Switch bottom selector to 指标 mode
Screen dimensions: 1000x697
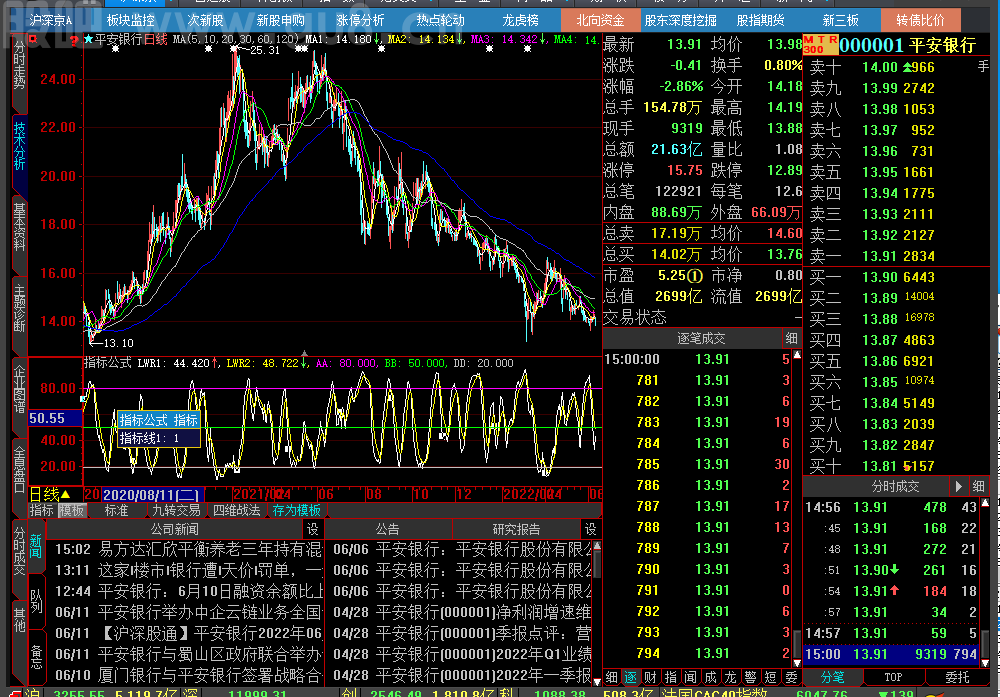click(41, 511)
